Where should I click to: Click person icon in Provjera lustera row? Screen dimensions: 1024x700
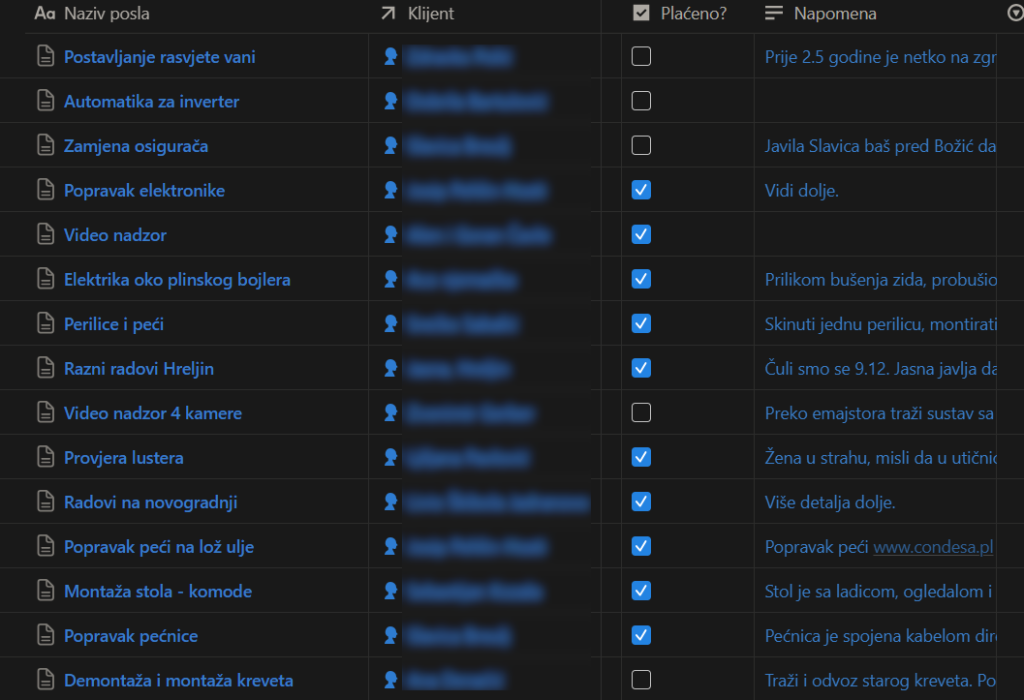coord(391,457)
